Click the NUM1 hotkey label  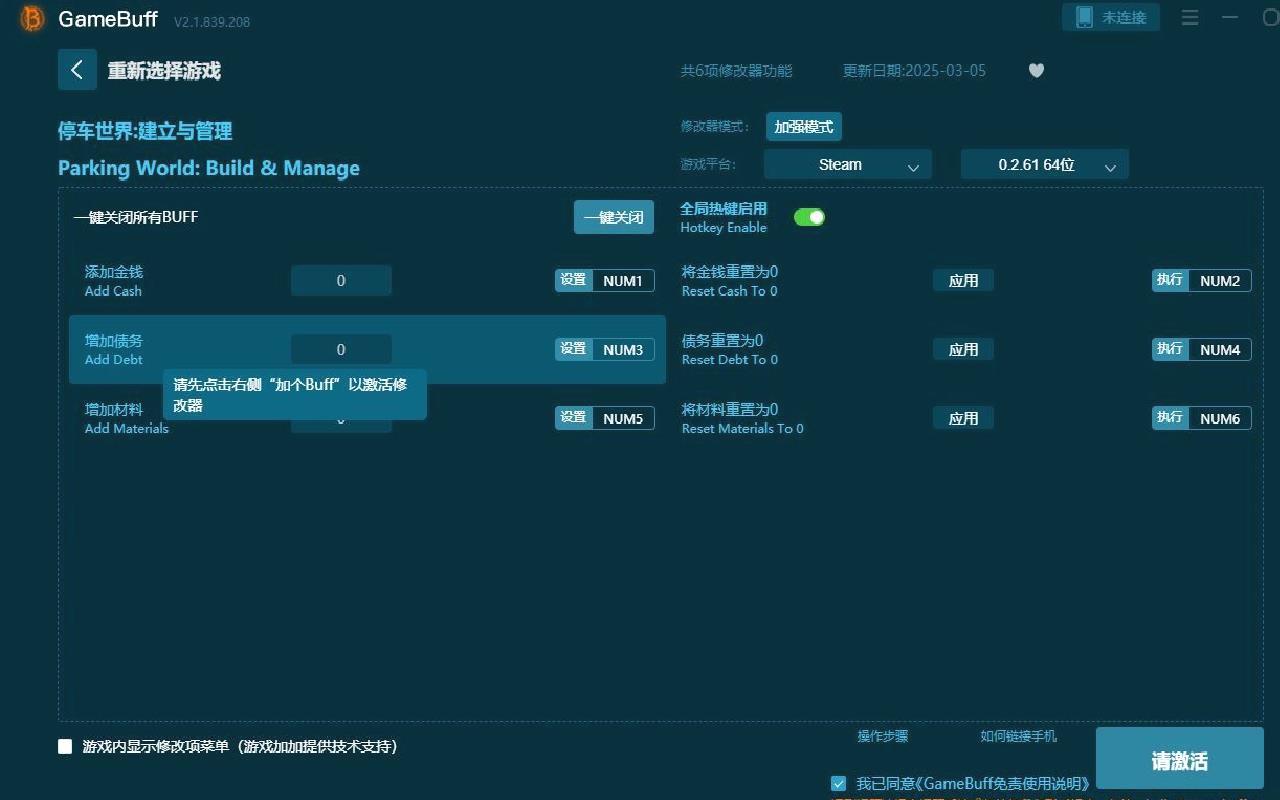623,281
